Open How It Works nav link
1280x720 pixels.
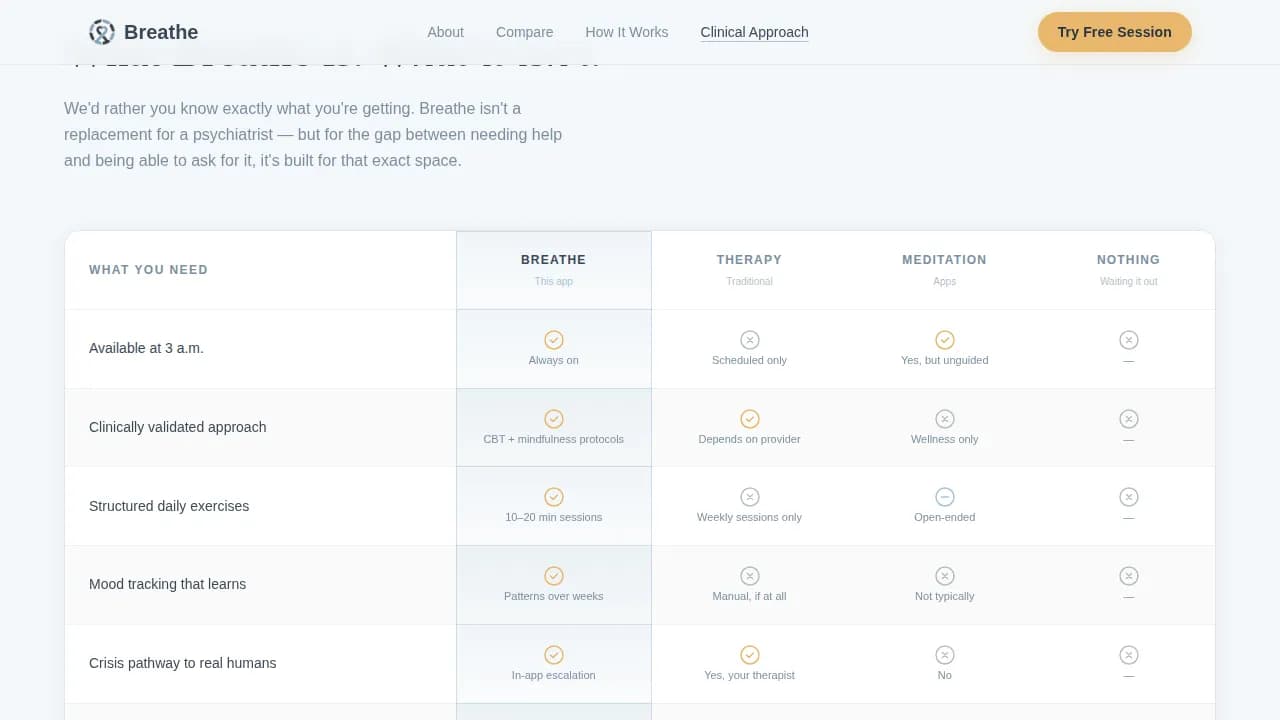(x=627, y=32)
